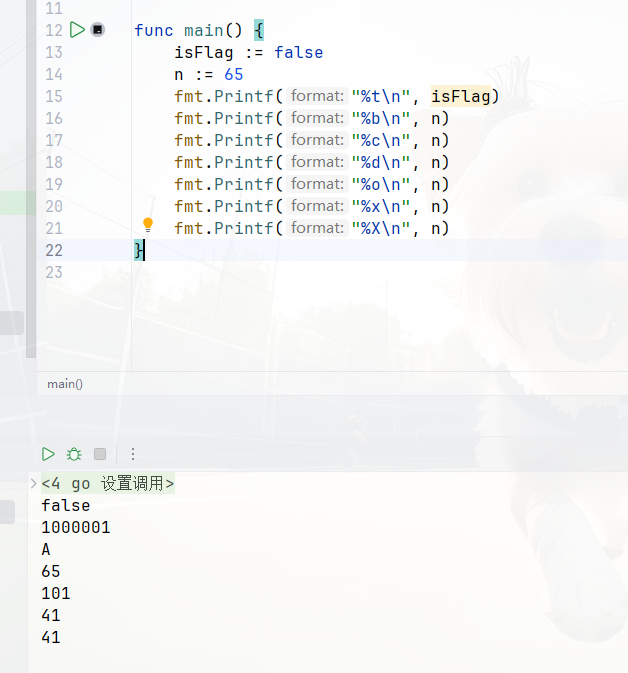Screen dimensions: 628x673
Task: Click the 'A' character output line
Action: click(46, 550)
